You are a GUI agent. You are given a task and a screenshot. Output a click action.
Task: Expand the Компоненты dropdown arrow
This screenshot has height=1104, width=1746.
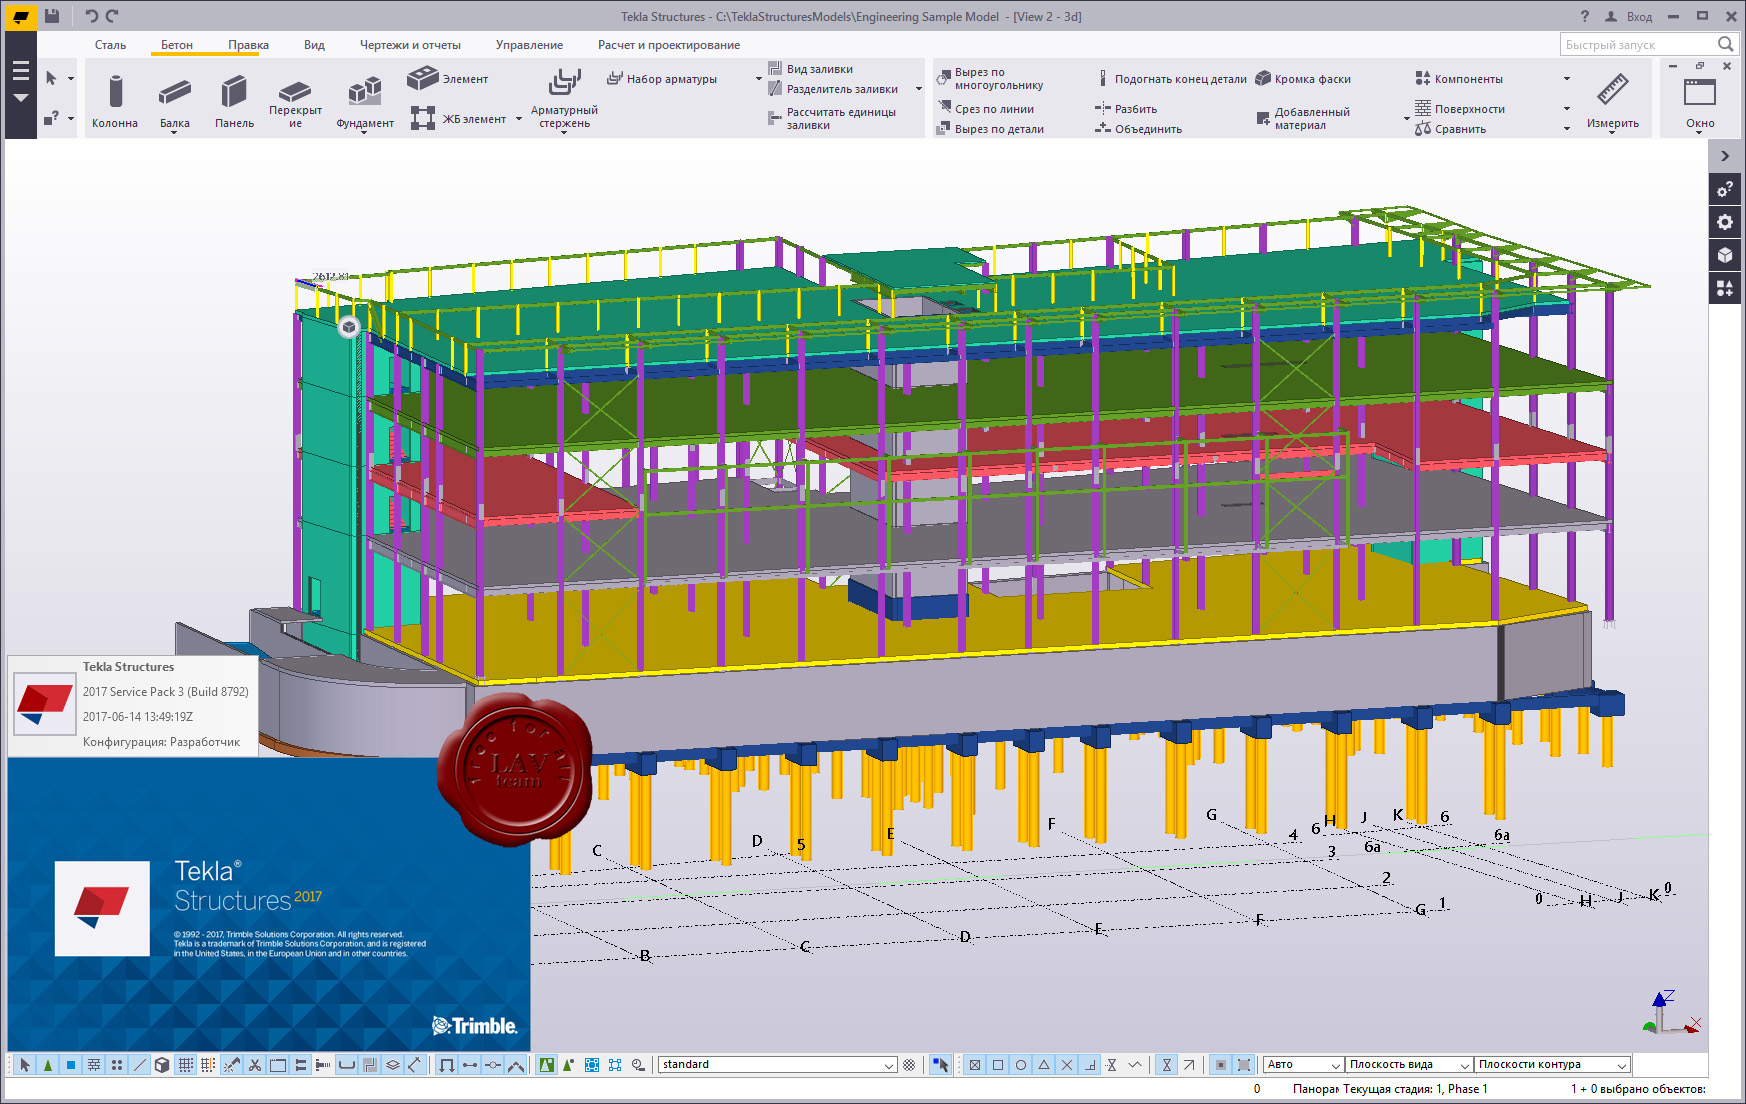pyautogui.click(x=1567, y=79)
